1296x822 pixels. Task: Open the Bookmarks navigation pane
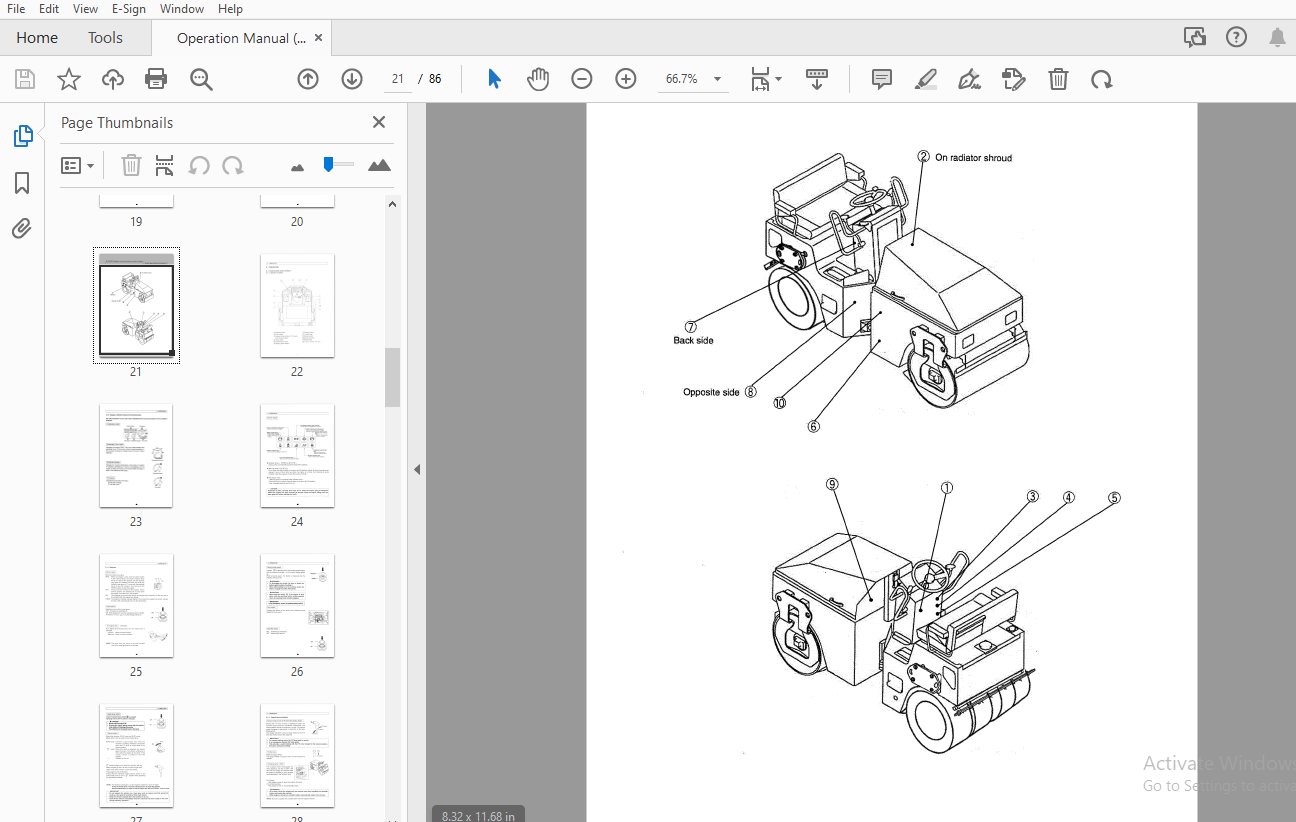(x=22, y=183)
